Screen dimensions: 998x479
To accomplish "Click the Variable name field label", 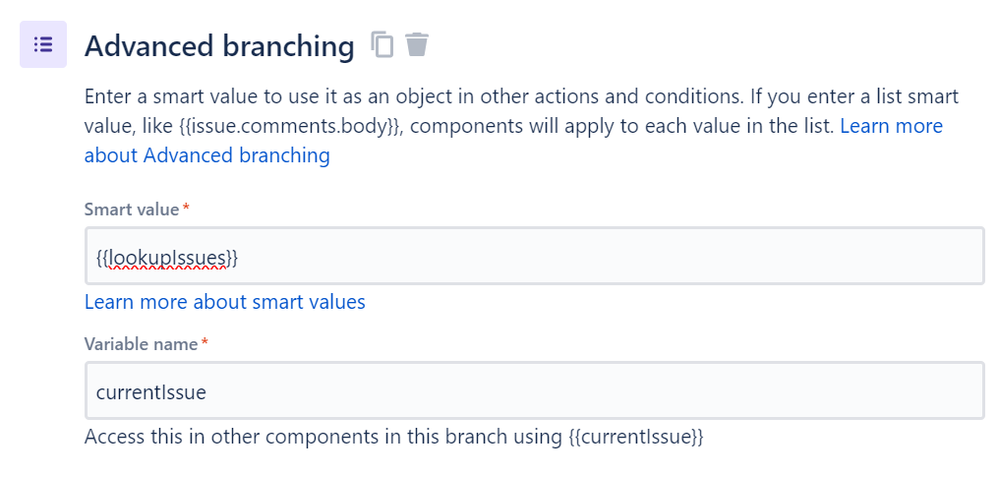I will pyautogui.click(x=141, y=344).
